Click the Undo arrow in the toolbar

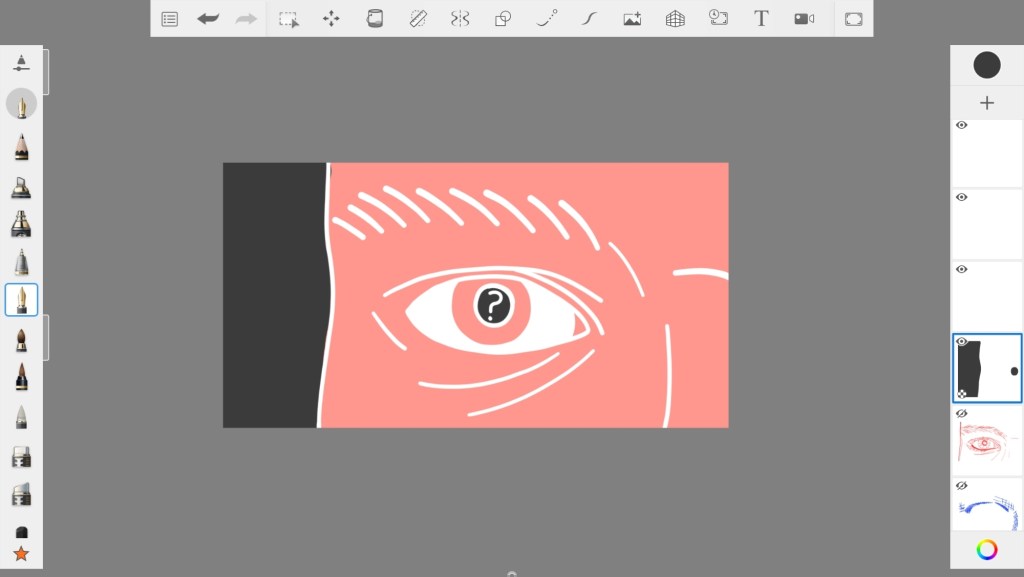coord(208,19)
